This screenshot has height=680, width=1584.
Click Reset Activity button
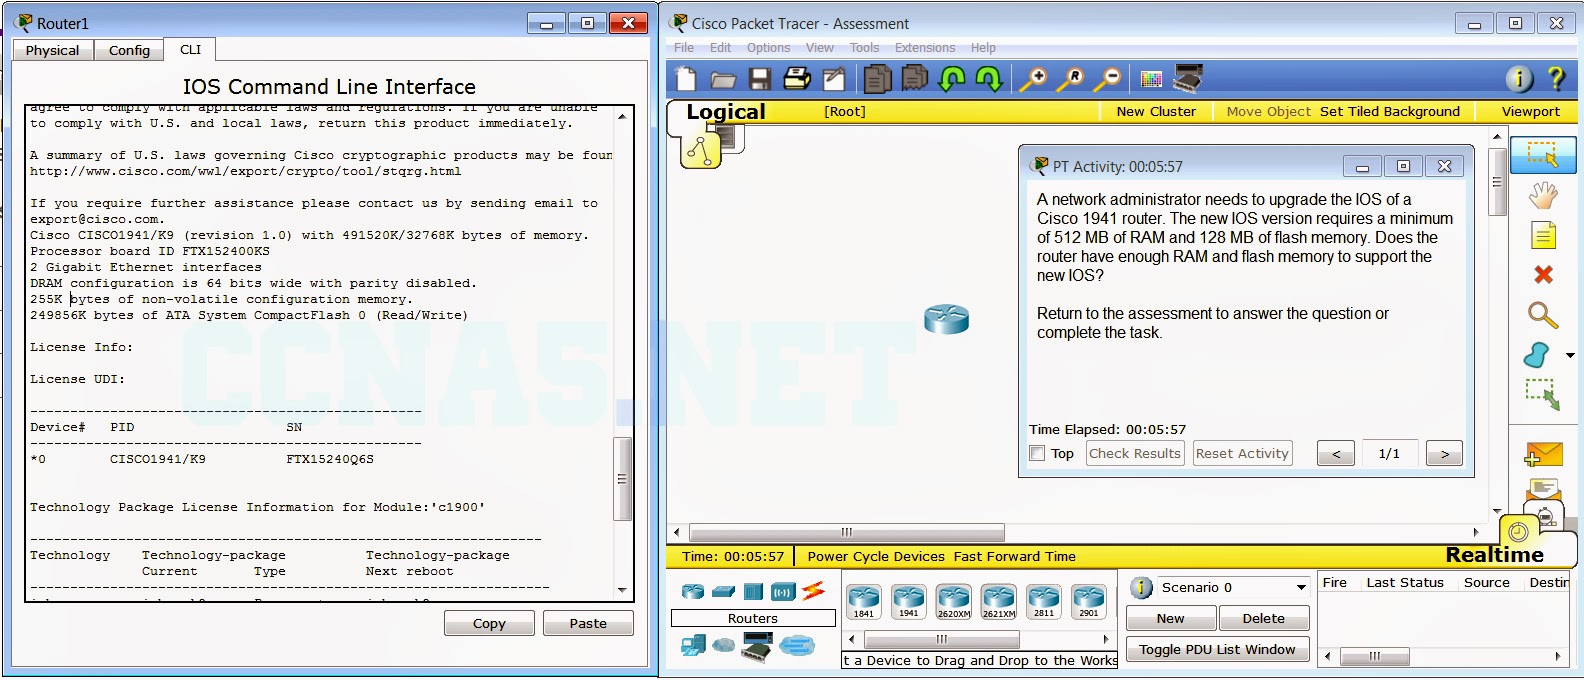(x=1242, y=453)
